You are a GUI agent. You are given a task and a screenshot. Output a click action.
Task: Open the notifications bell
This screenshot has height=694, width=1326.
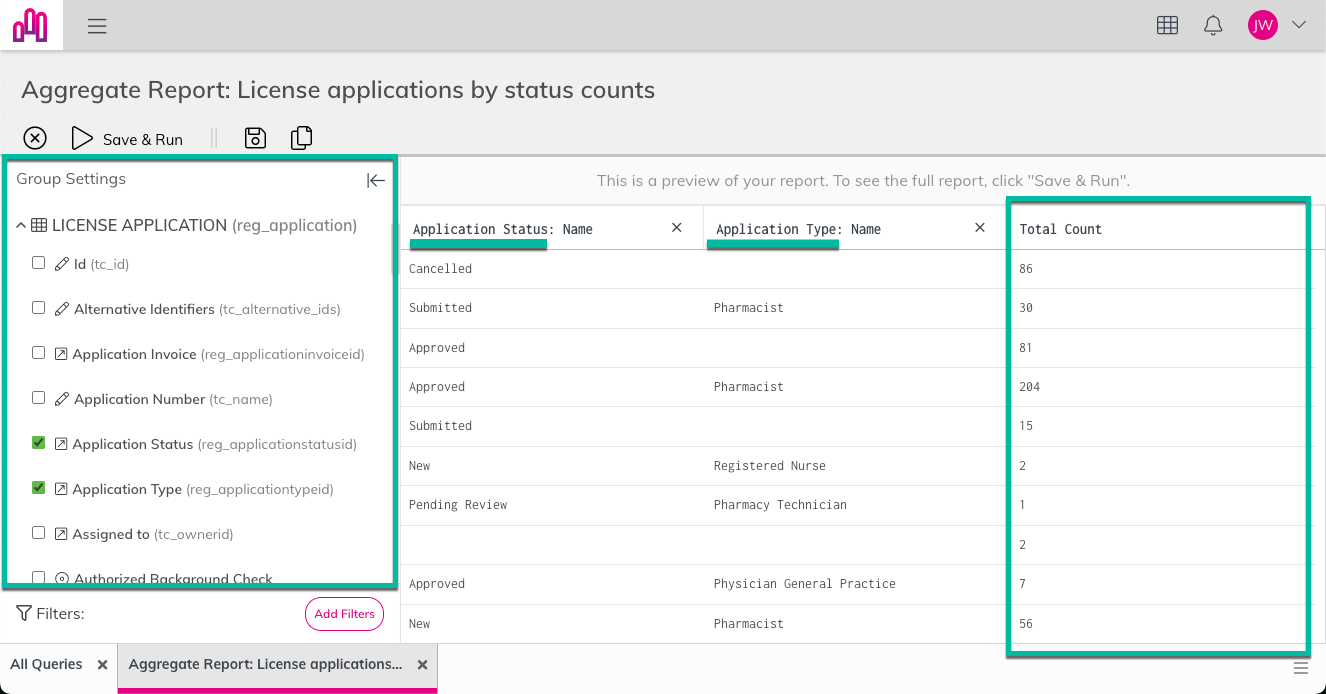(1213, 26)
